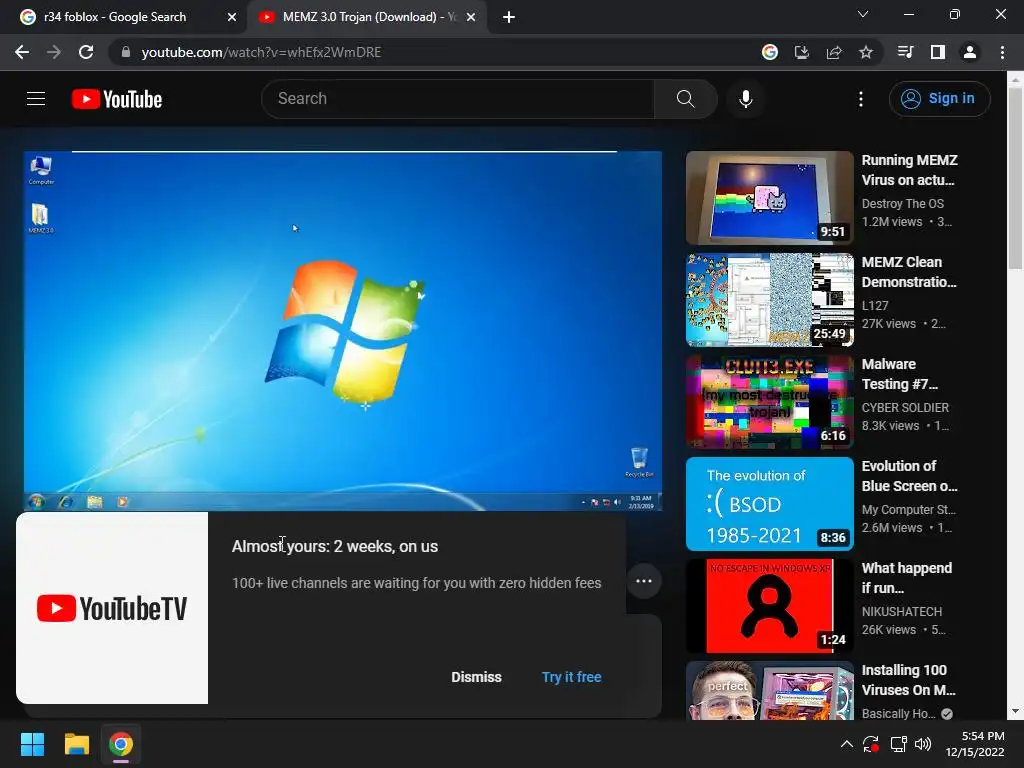
Task: Open YouTube settings three-dot menu
Action: (x=861, y=99)
